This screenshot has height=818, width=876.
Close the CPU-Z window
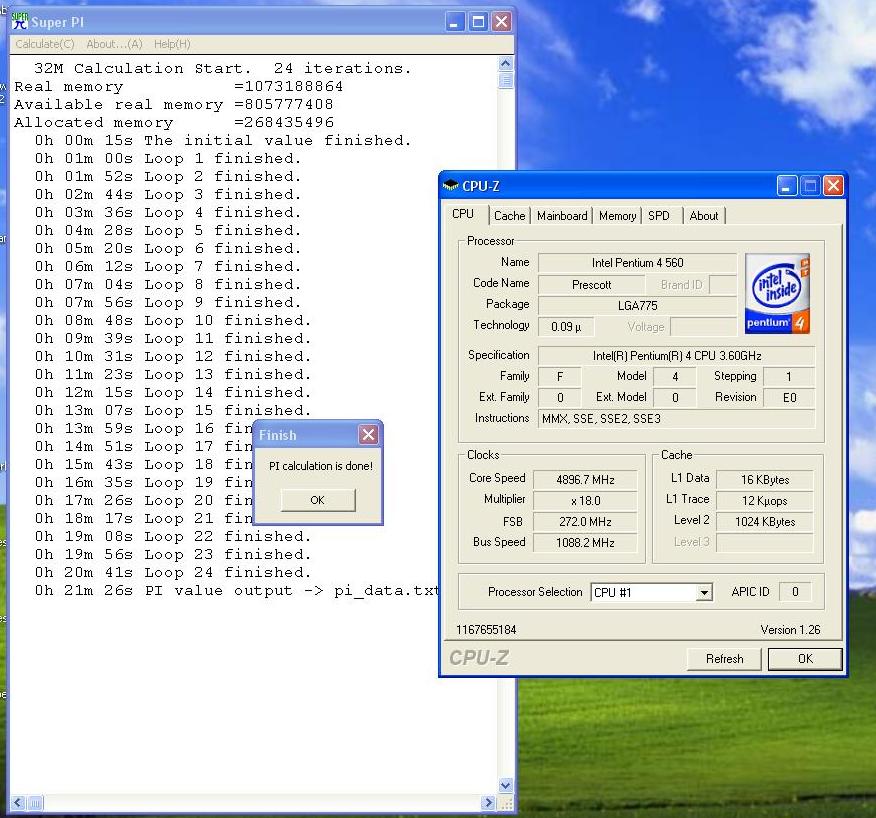tap(833, 186)
